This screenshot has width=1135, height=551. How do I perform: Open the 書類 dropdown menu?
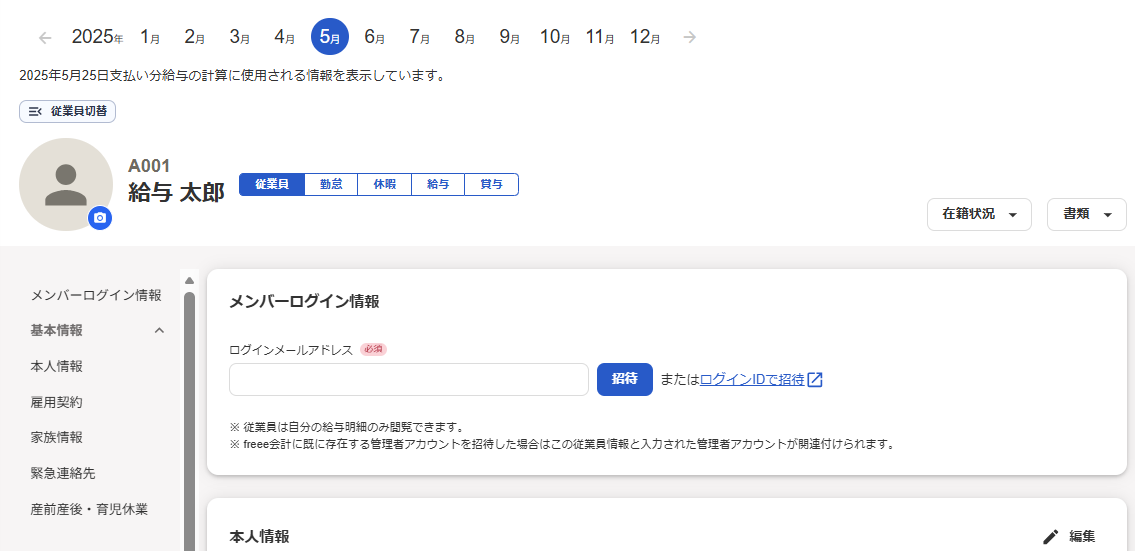[x=1086, y=214]
